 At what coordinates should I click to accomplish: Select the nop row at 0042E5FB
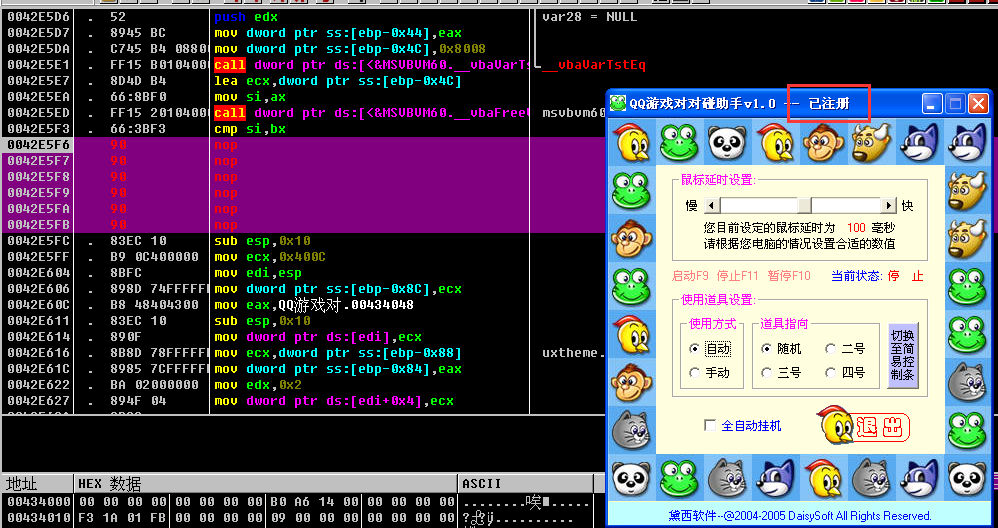click(x=266, y=225)
